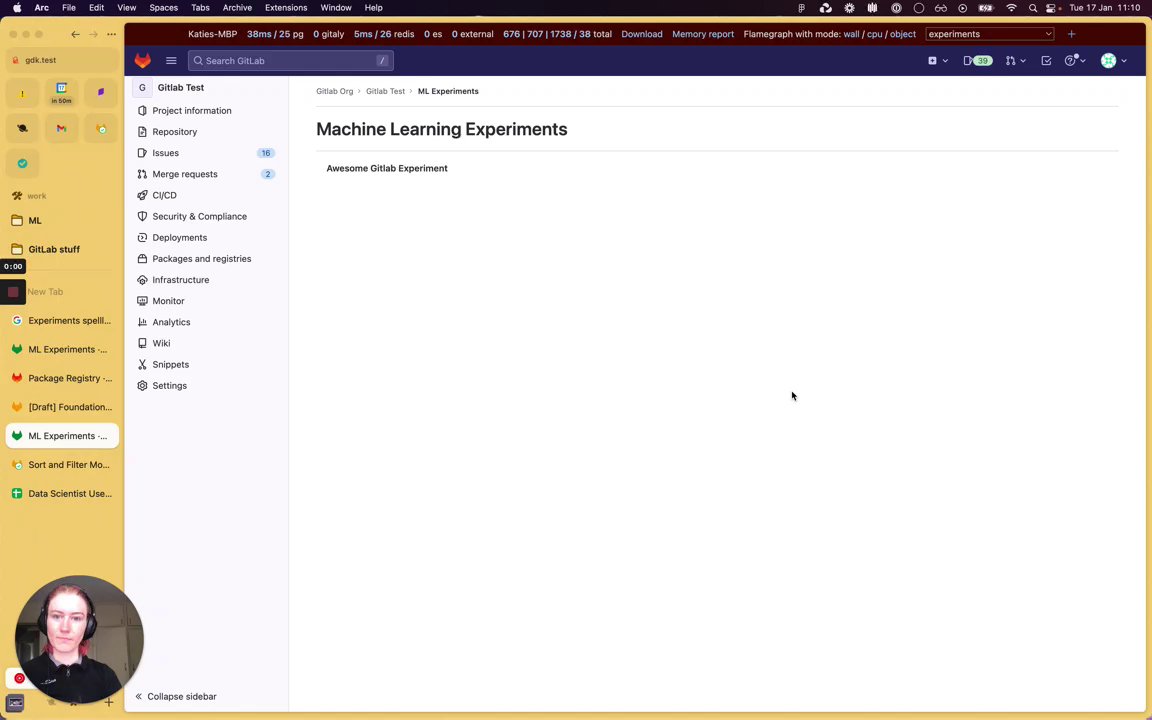This screenshot has height=720, width=1152.
Task: Open GitLab stuff folder in Arc sidebar
Action: click(62, 249)
